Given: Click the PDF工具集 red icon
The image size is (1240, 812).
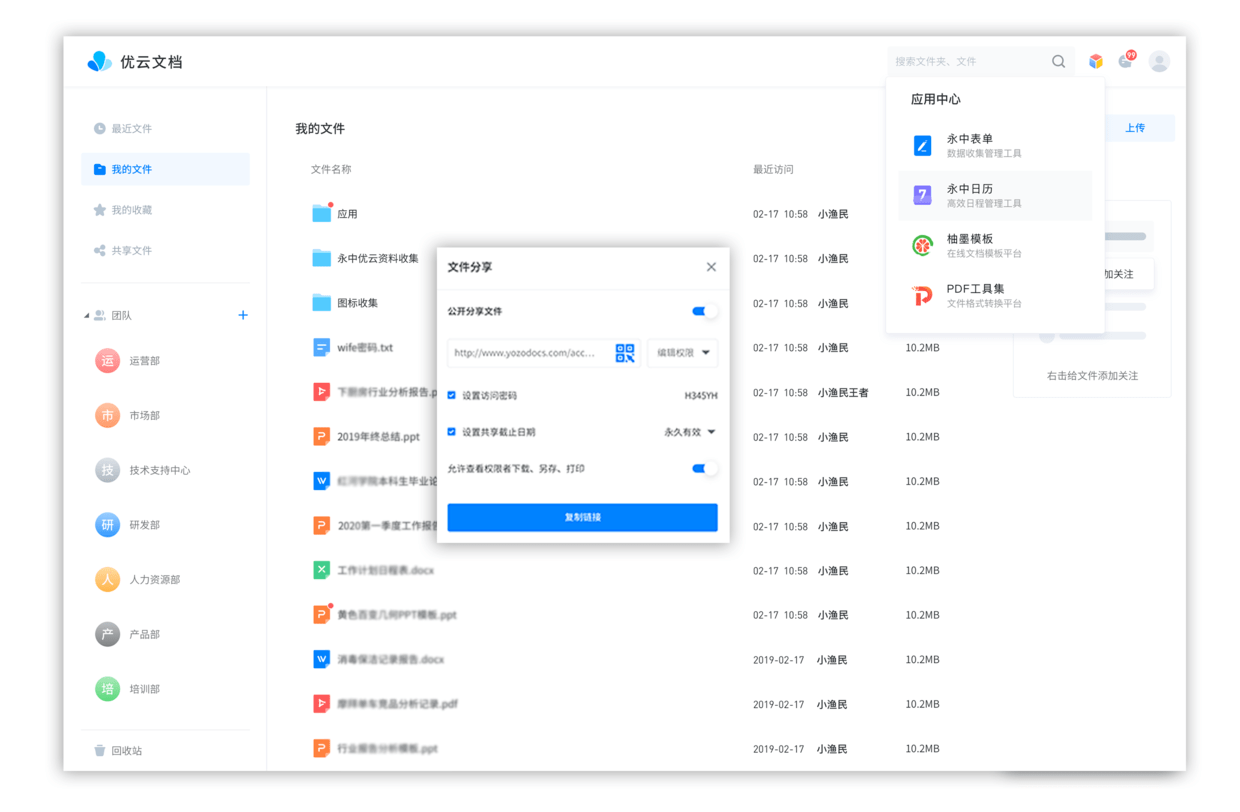Looking at the screenshot, I should point(922,295).
